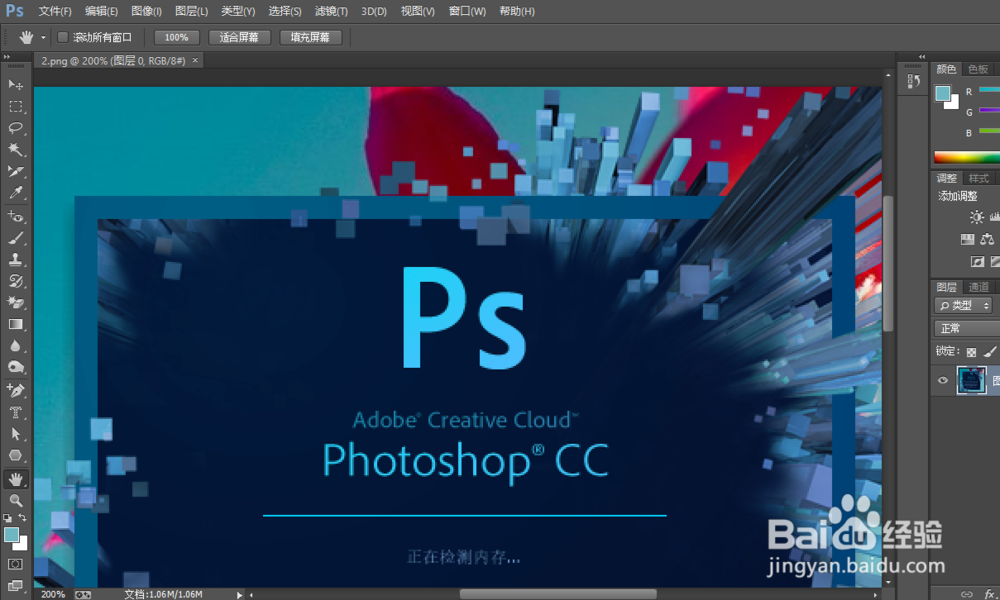The image size is (1000, 600).
Task: Select the Blur droplet tool
Action: 16,346
